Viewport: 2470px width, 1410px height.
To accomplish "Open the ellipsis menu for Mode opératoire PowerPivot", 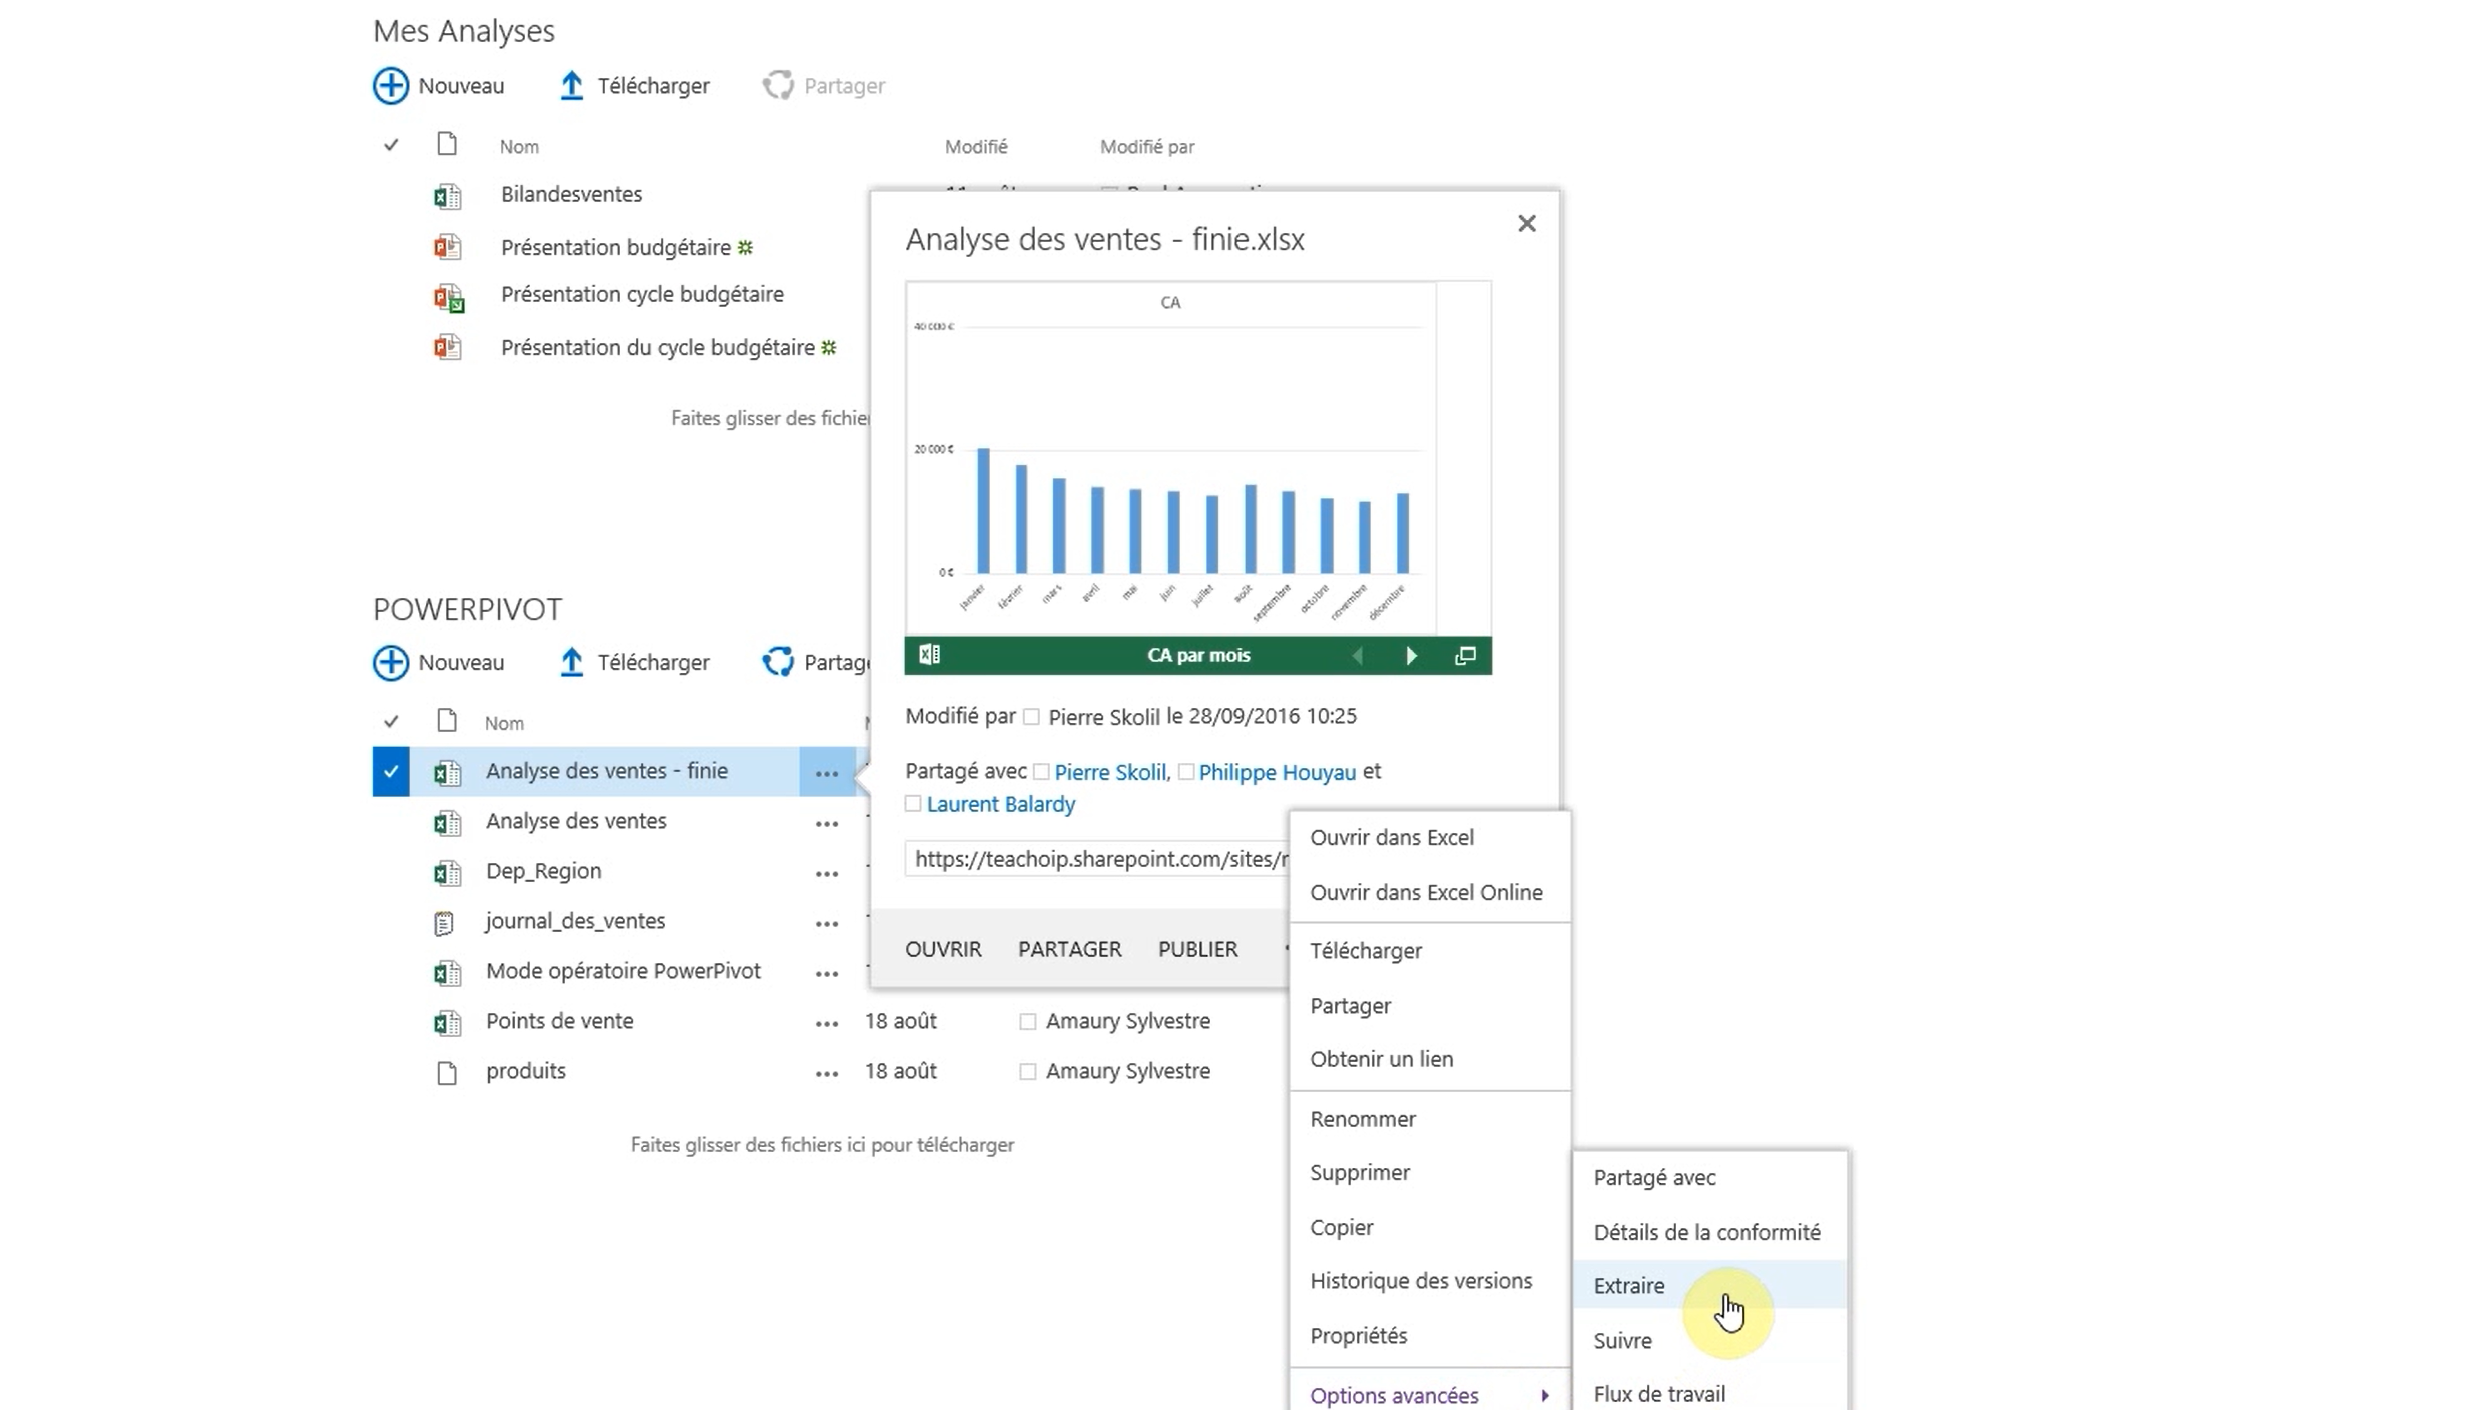I will 826,973.
